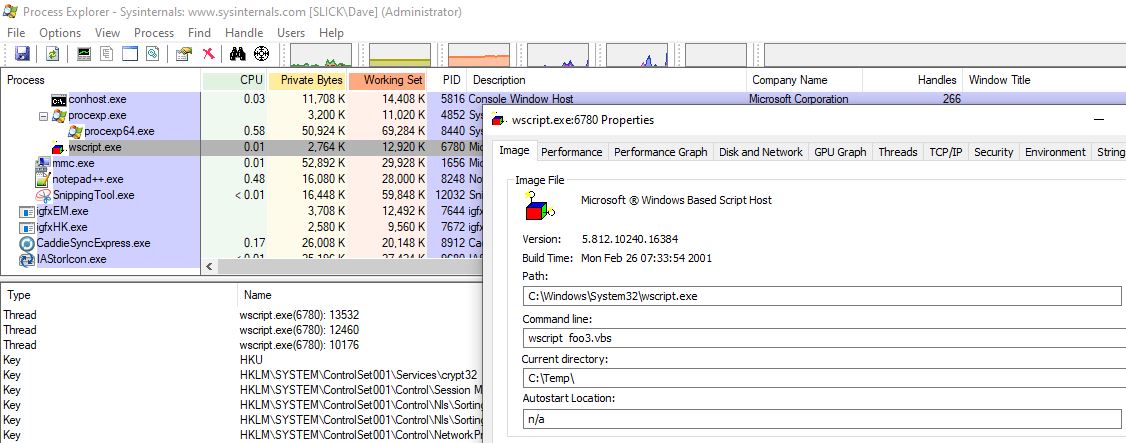
Task: Click the IAStorIcon.exe process icon
Action: [x=27, y=259]
